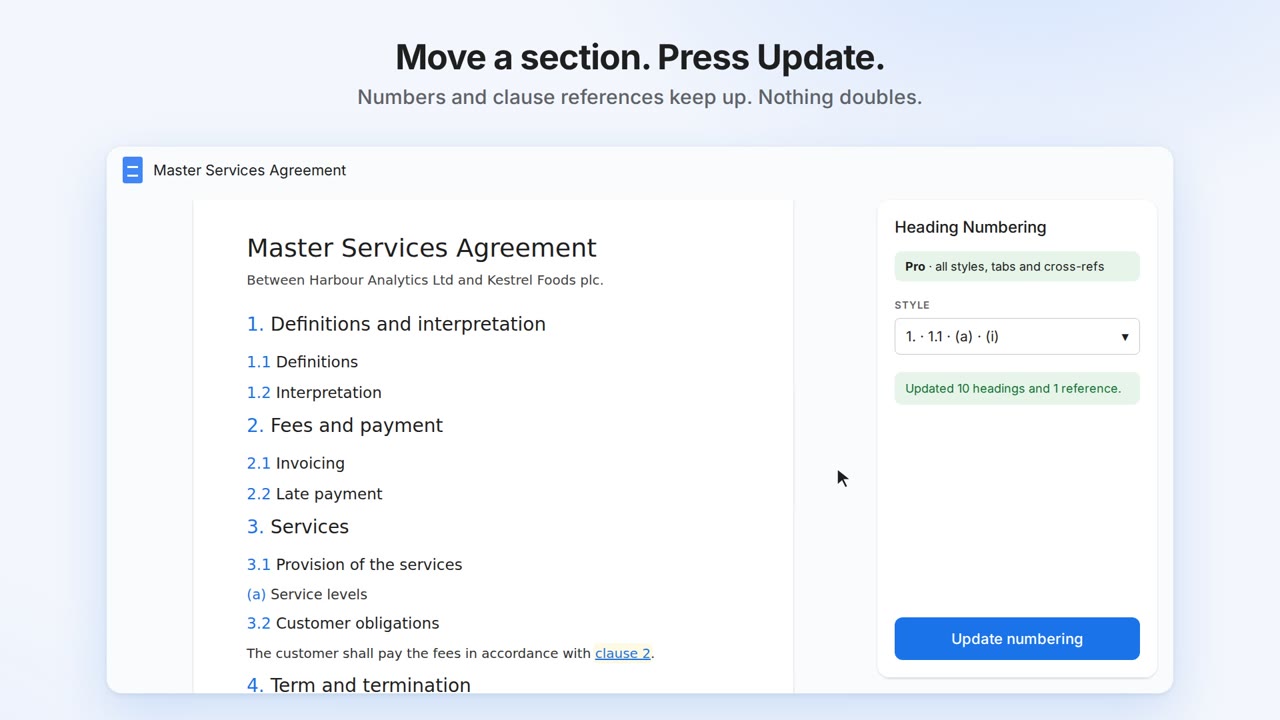
Task: Click subheading 2.2 Late payment
Action: coord(314,494)
